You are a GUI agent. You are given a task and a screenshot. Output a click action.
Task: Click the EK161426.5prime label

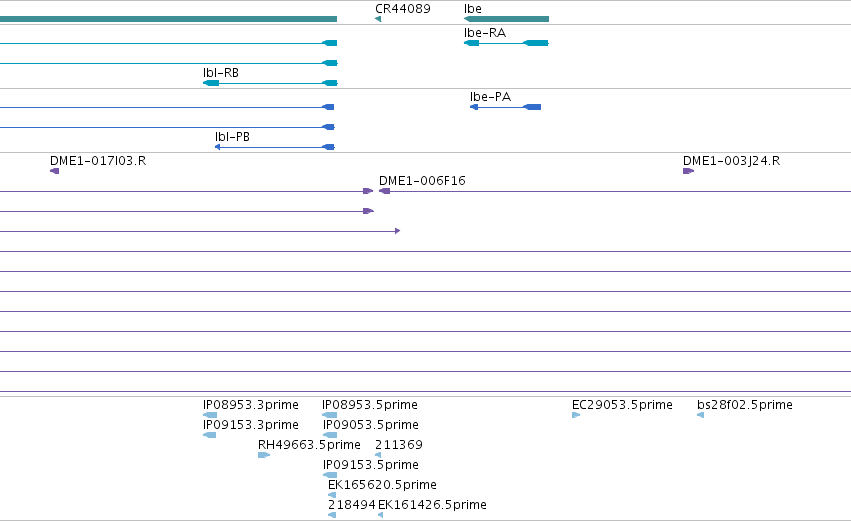(x=432, y=505)
